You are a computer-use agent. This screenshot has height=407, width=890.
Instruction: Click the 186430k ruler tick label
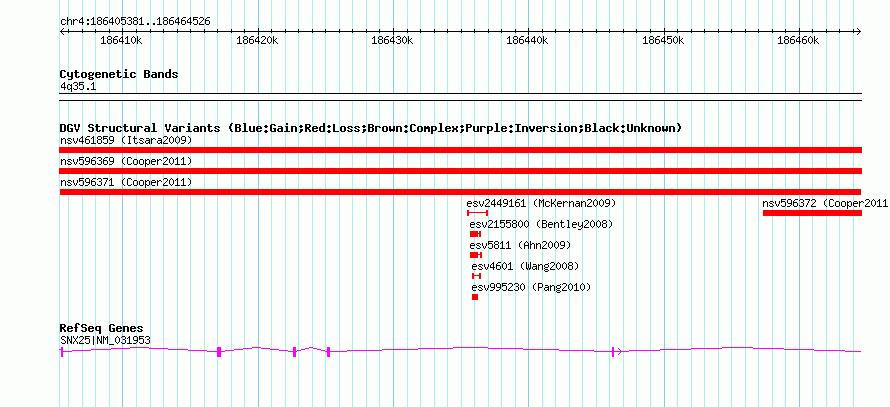pyautogui.click(x=392, y=40)
